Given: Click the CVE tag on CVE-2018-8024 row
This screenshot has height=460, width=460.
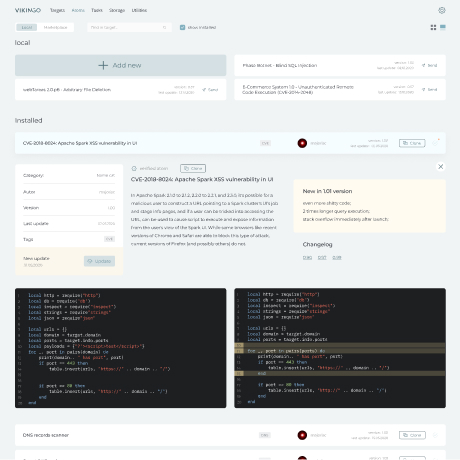Looking at the screenshot, I should click(x=265, y=143).
